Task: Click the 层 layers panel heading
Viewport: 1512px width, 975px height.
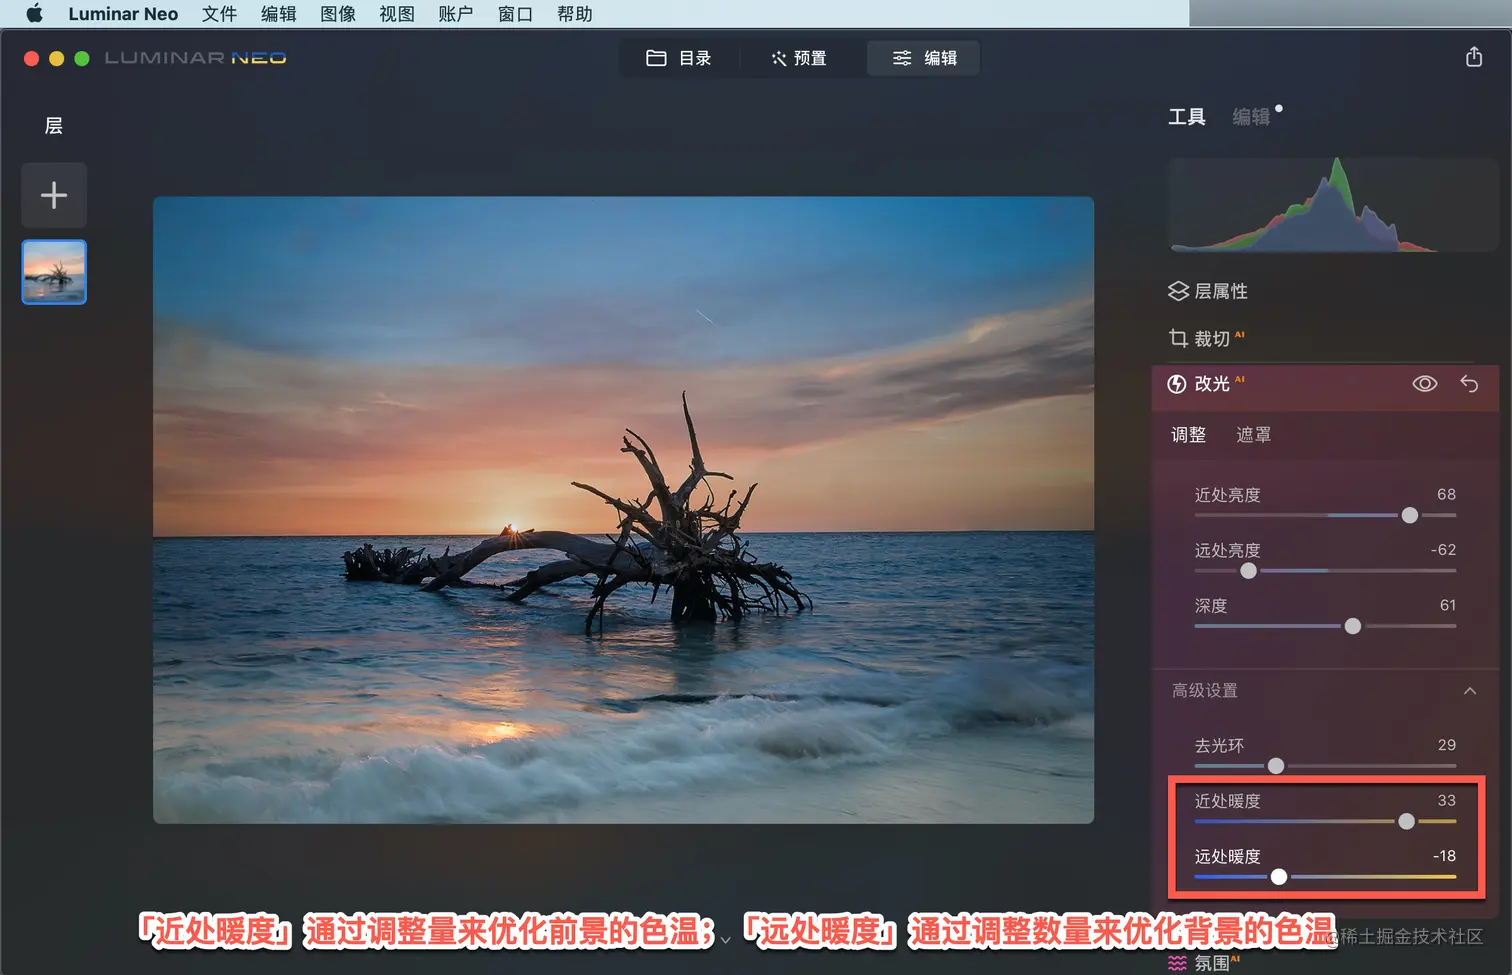Action: coord(54,126)
